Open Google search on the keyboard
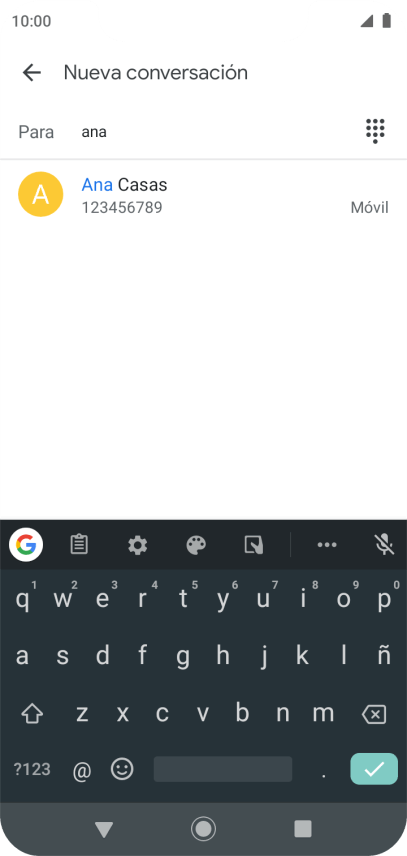407x856 pixels. (x=26, y=545)
